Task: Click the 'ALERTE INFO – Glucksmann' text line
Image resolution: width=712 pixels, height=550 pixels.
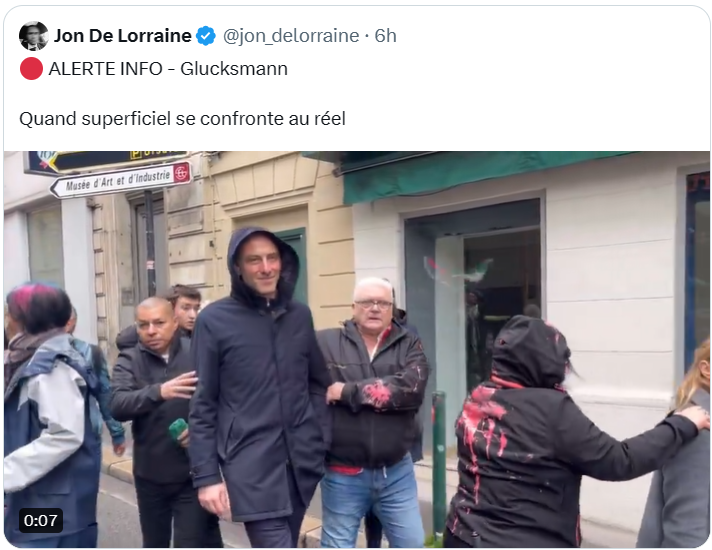Action: coord(168,69)
